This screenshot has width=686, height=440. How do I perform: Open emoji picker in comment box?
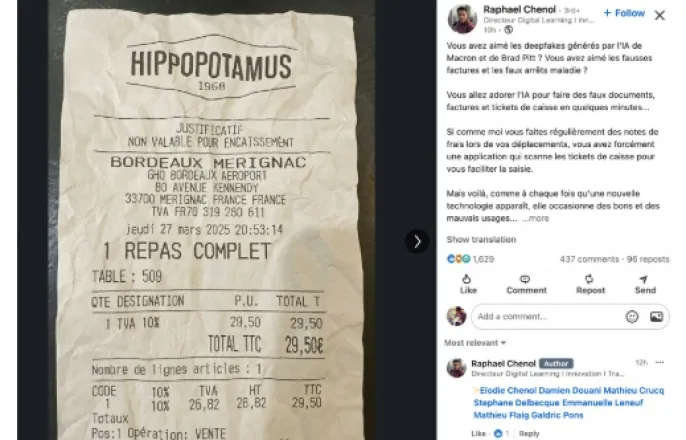point(632,316)
